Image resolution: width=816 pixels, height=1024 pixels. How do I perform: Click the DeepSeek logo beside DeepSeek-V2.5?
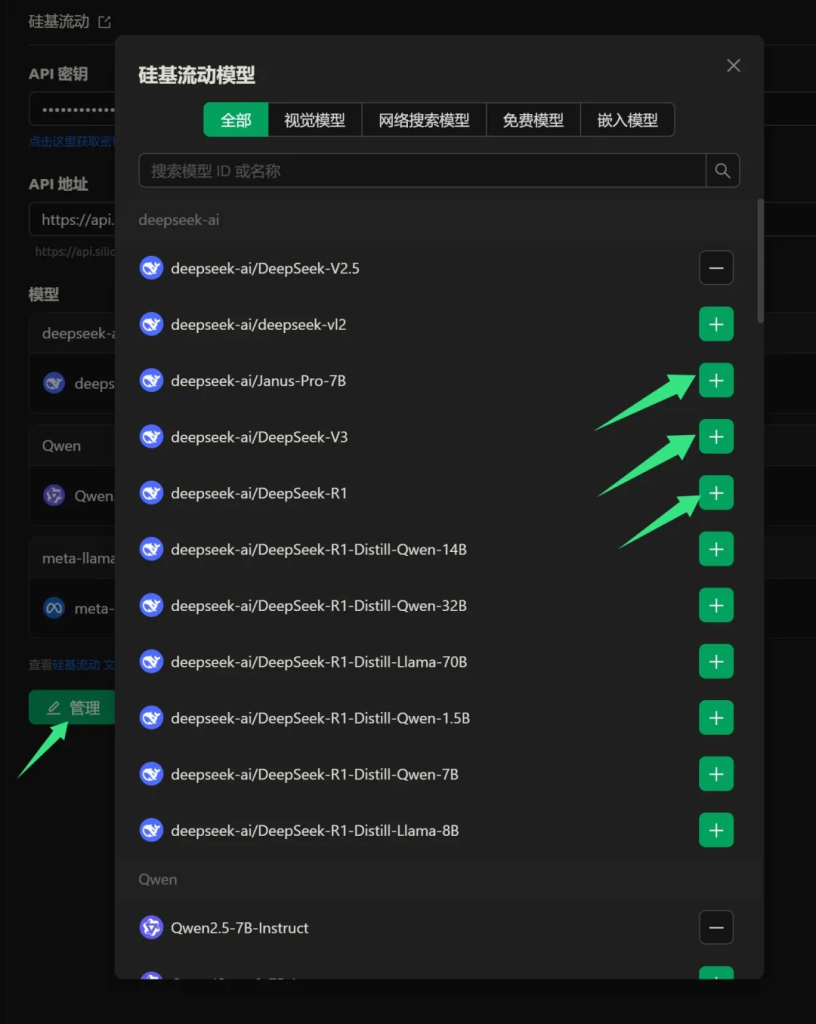click(x=151, y=268)
